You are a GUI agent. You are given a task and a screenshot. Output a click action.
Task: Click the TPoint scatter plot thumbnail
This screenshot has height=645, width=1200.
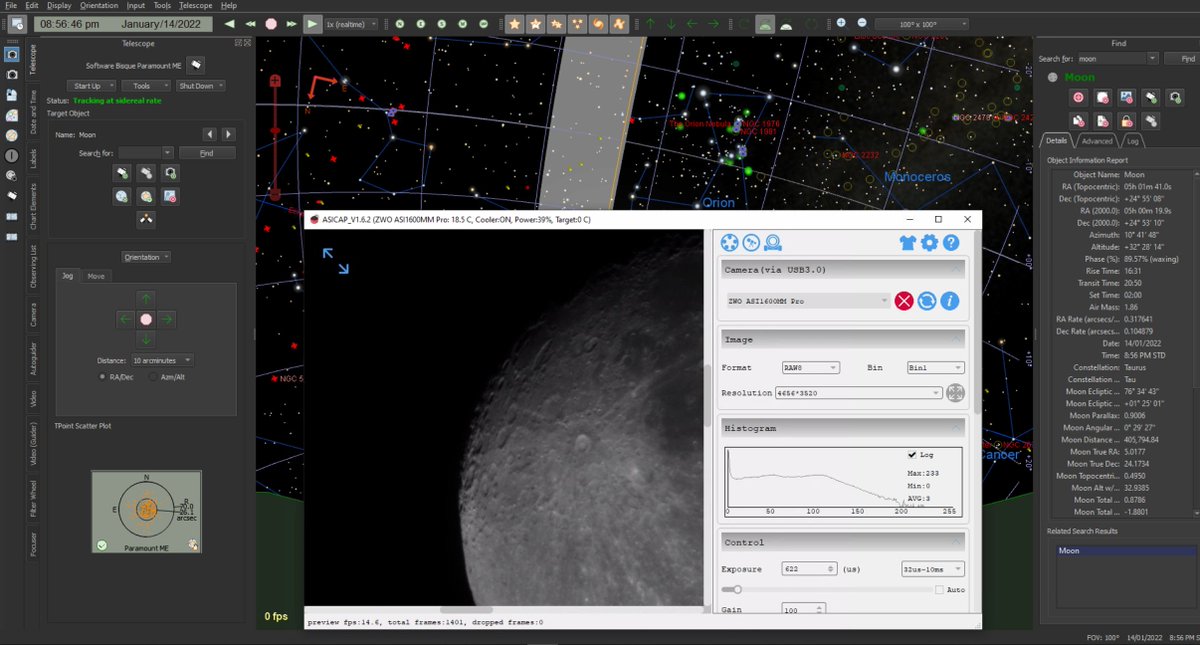(146, 512)
